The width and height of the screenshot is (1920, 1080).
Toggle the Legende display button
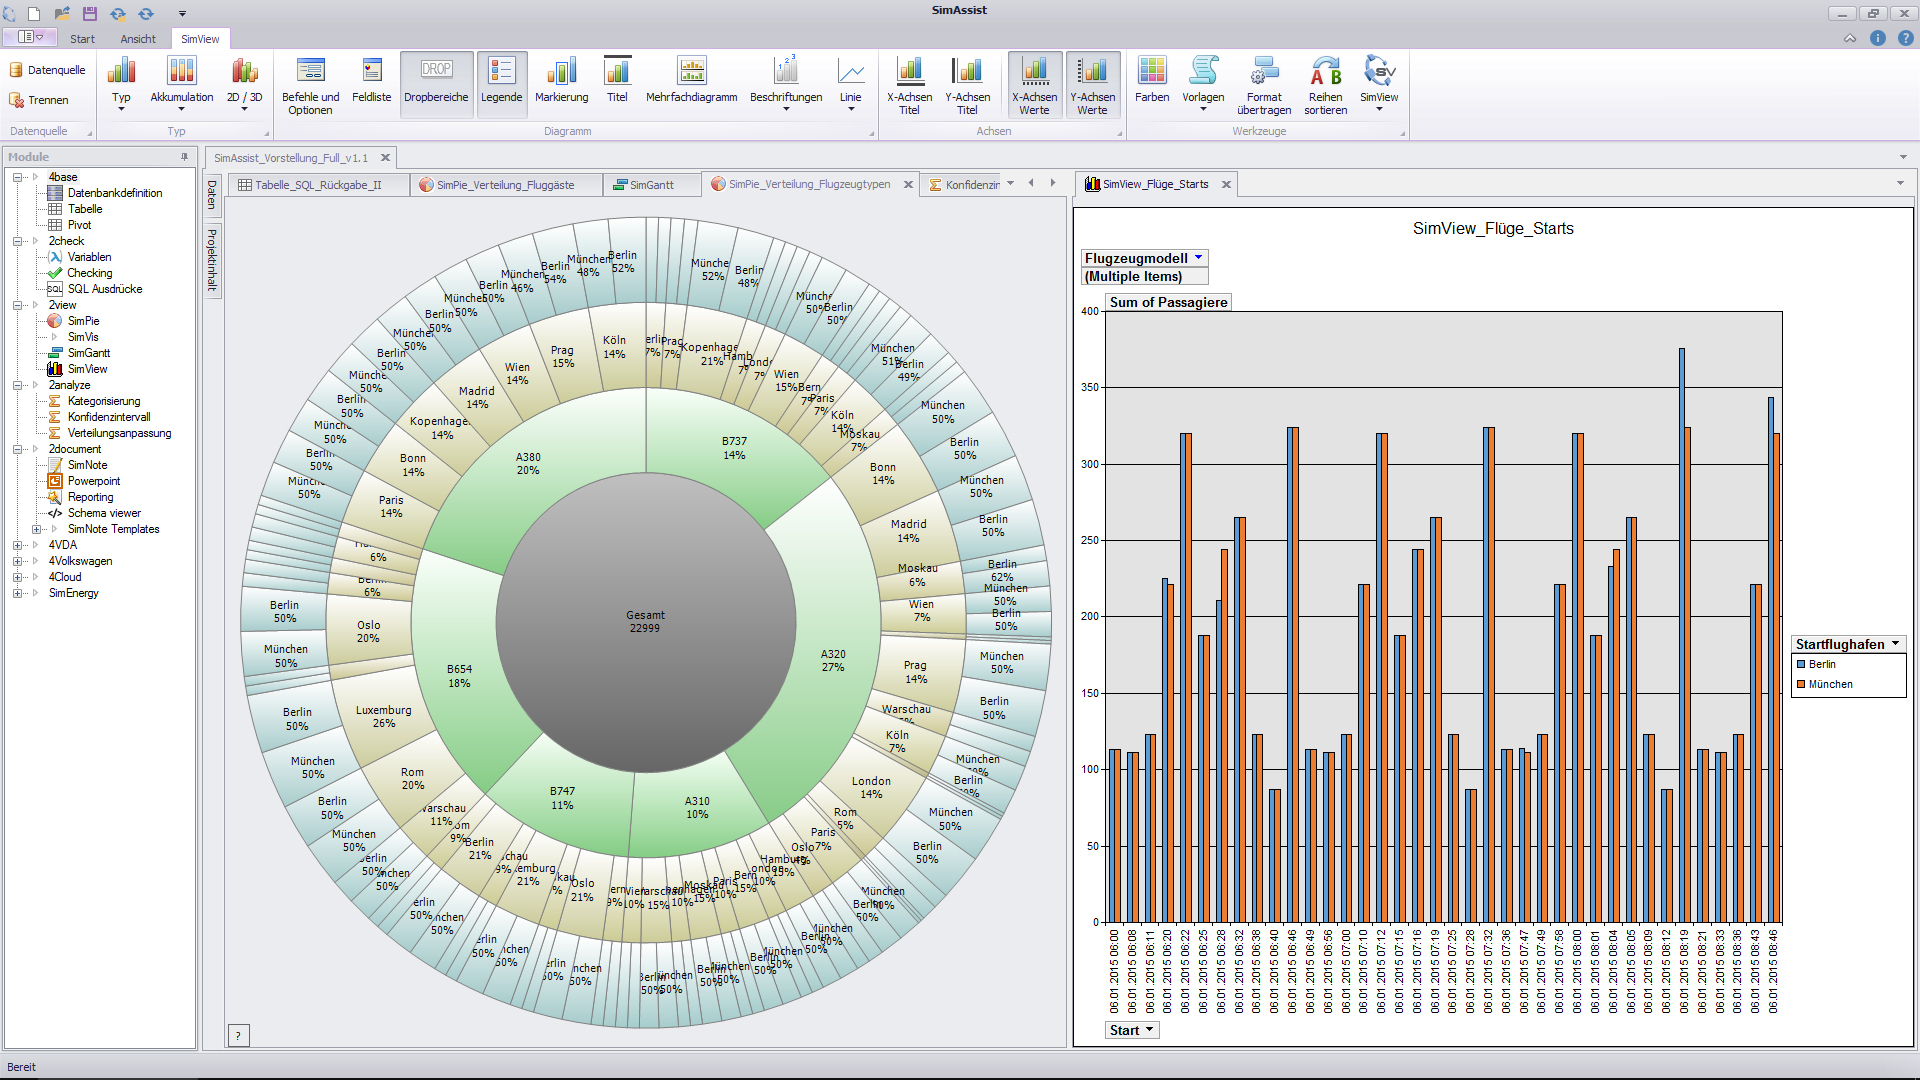pos(501,72)
